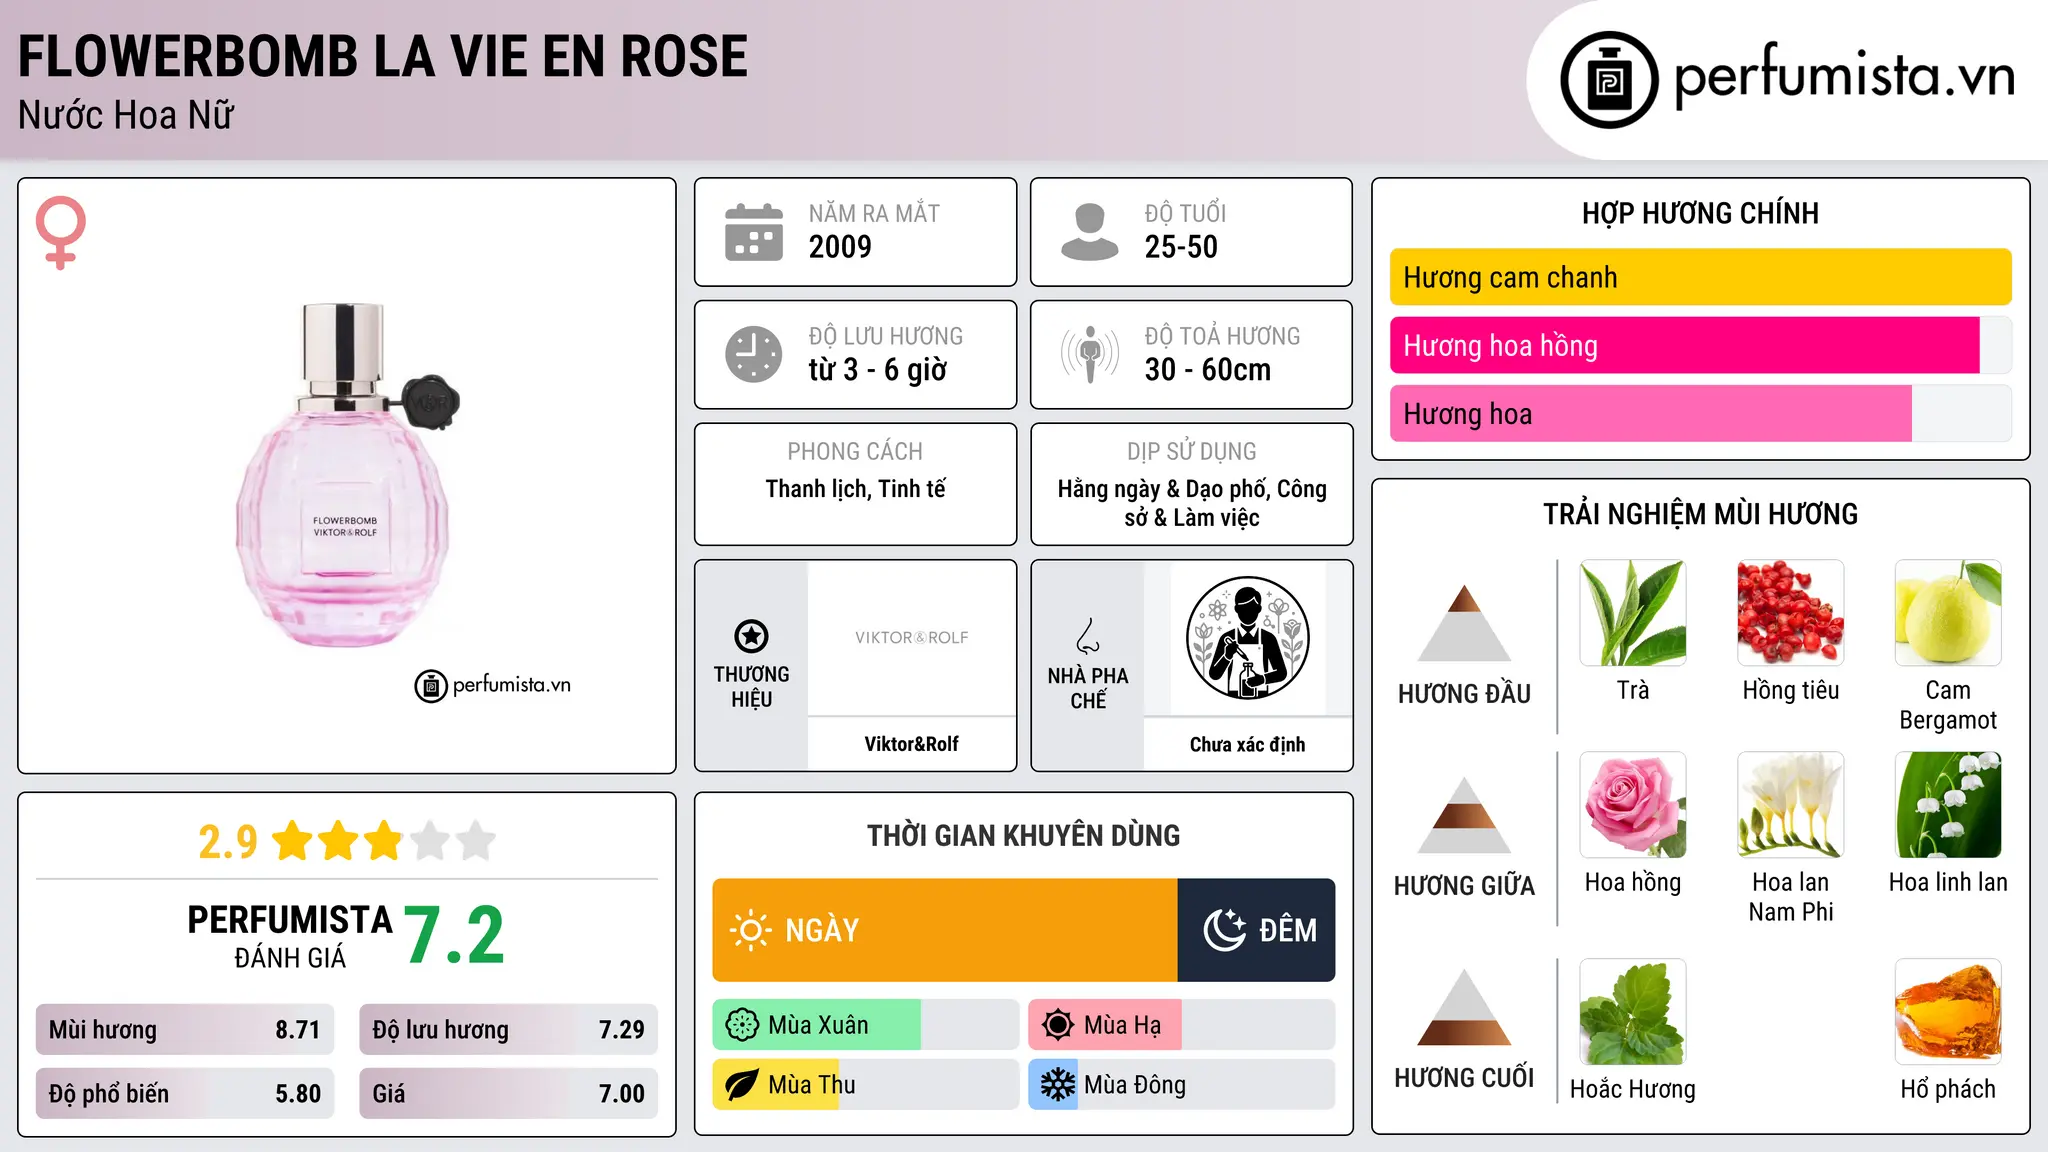Screen dimensions: 2048x1152
Task: Select the Hoa linh lan note image
Action: (1948, 805)
